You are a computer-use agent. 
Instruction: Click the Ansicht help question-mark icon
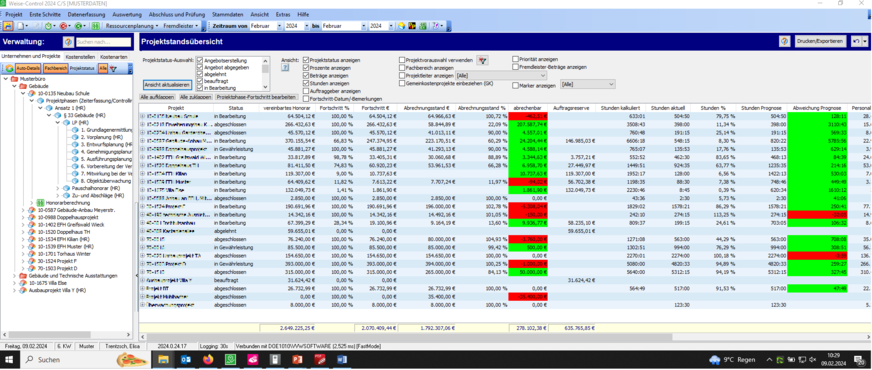click(x=285, y=67)
